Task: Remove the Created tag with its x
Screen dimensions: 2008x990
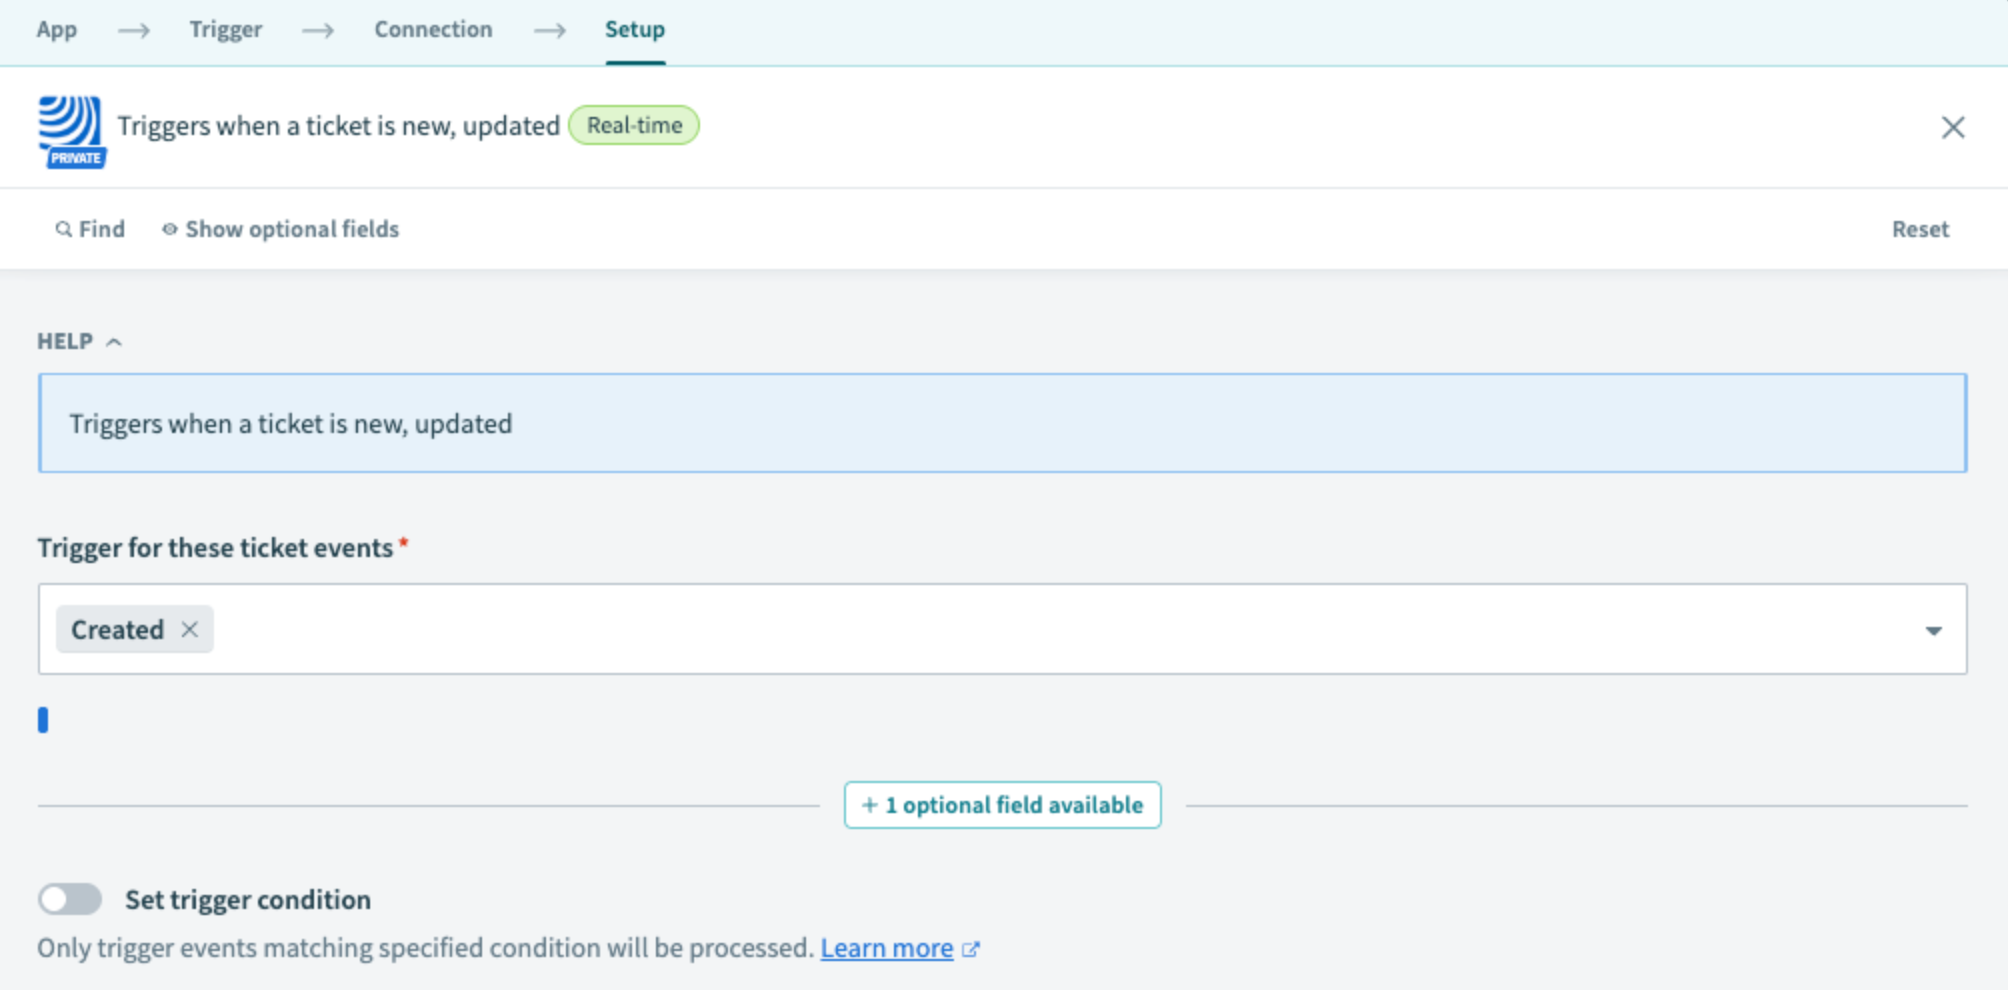Action: click(x=190, y=630)
